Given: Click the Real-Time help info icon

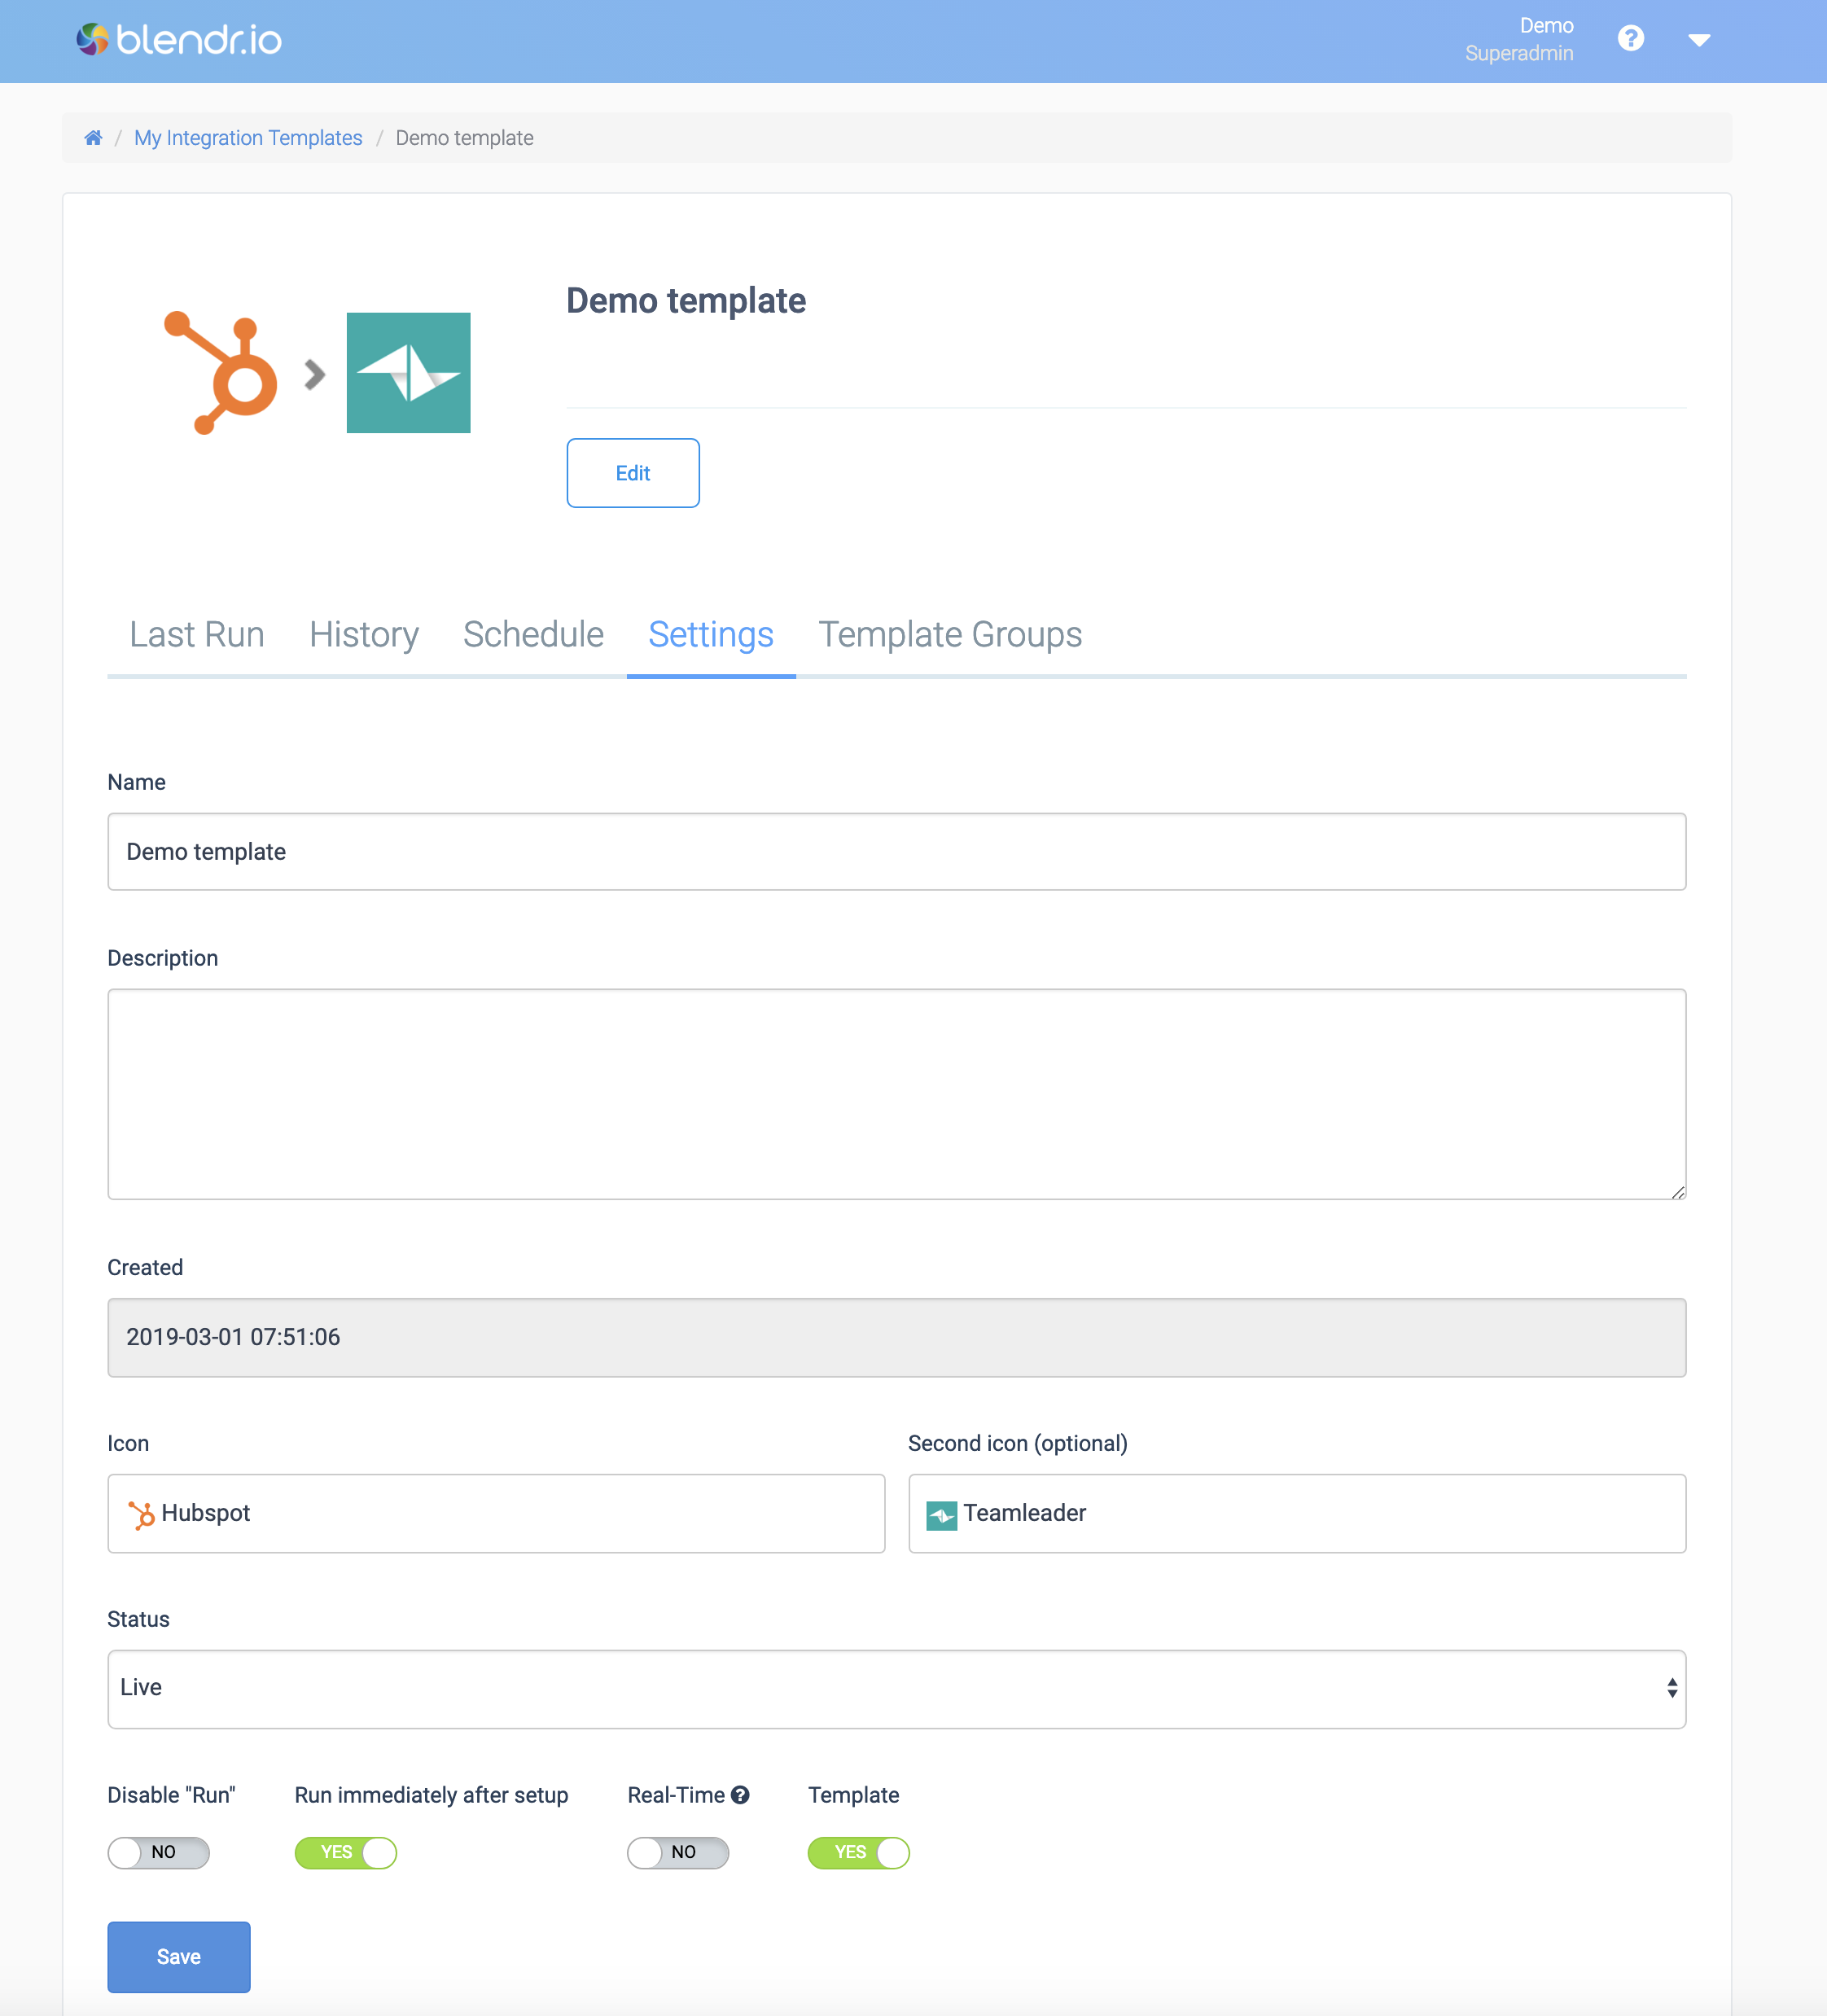Looking at the screenshot, I should [740, 1795].
